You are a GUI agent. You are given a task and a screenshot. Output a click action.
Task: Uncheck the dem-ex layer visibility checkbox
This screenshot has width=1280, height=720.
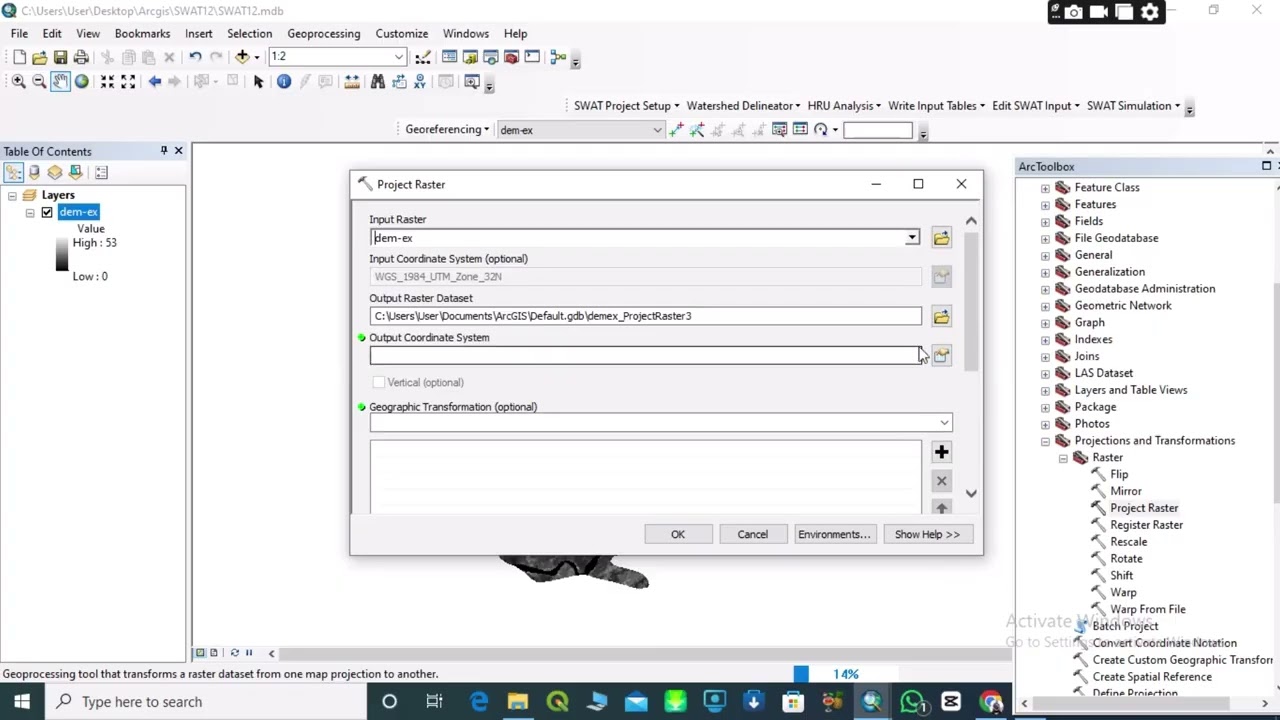[x=47, y=212]
